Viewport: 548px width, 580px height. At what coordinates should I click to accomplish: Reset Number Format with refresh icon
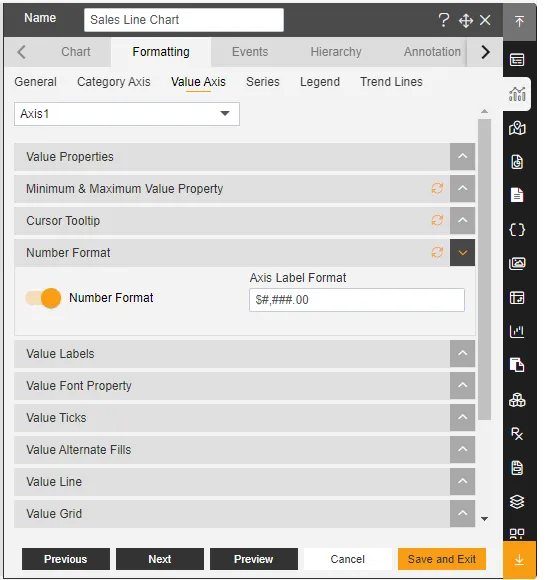(x=437, y=253)
